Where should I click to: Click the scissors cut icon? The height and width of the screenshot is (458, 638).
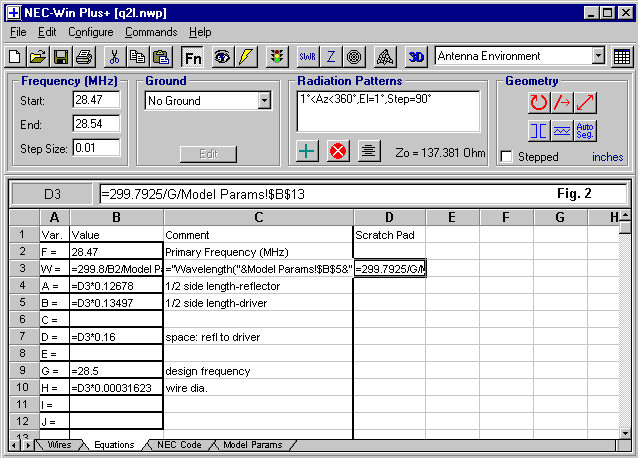[114, 56]
